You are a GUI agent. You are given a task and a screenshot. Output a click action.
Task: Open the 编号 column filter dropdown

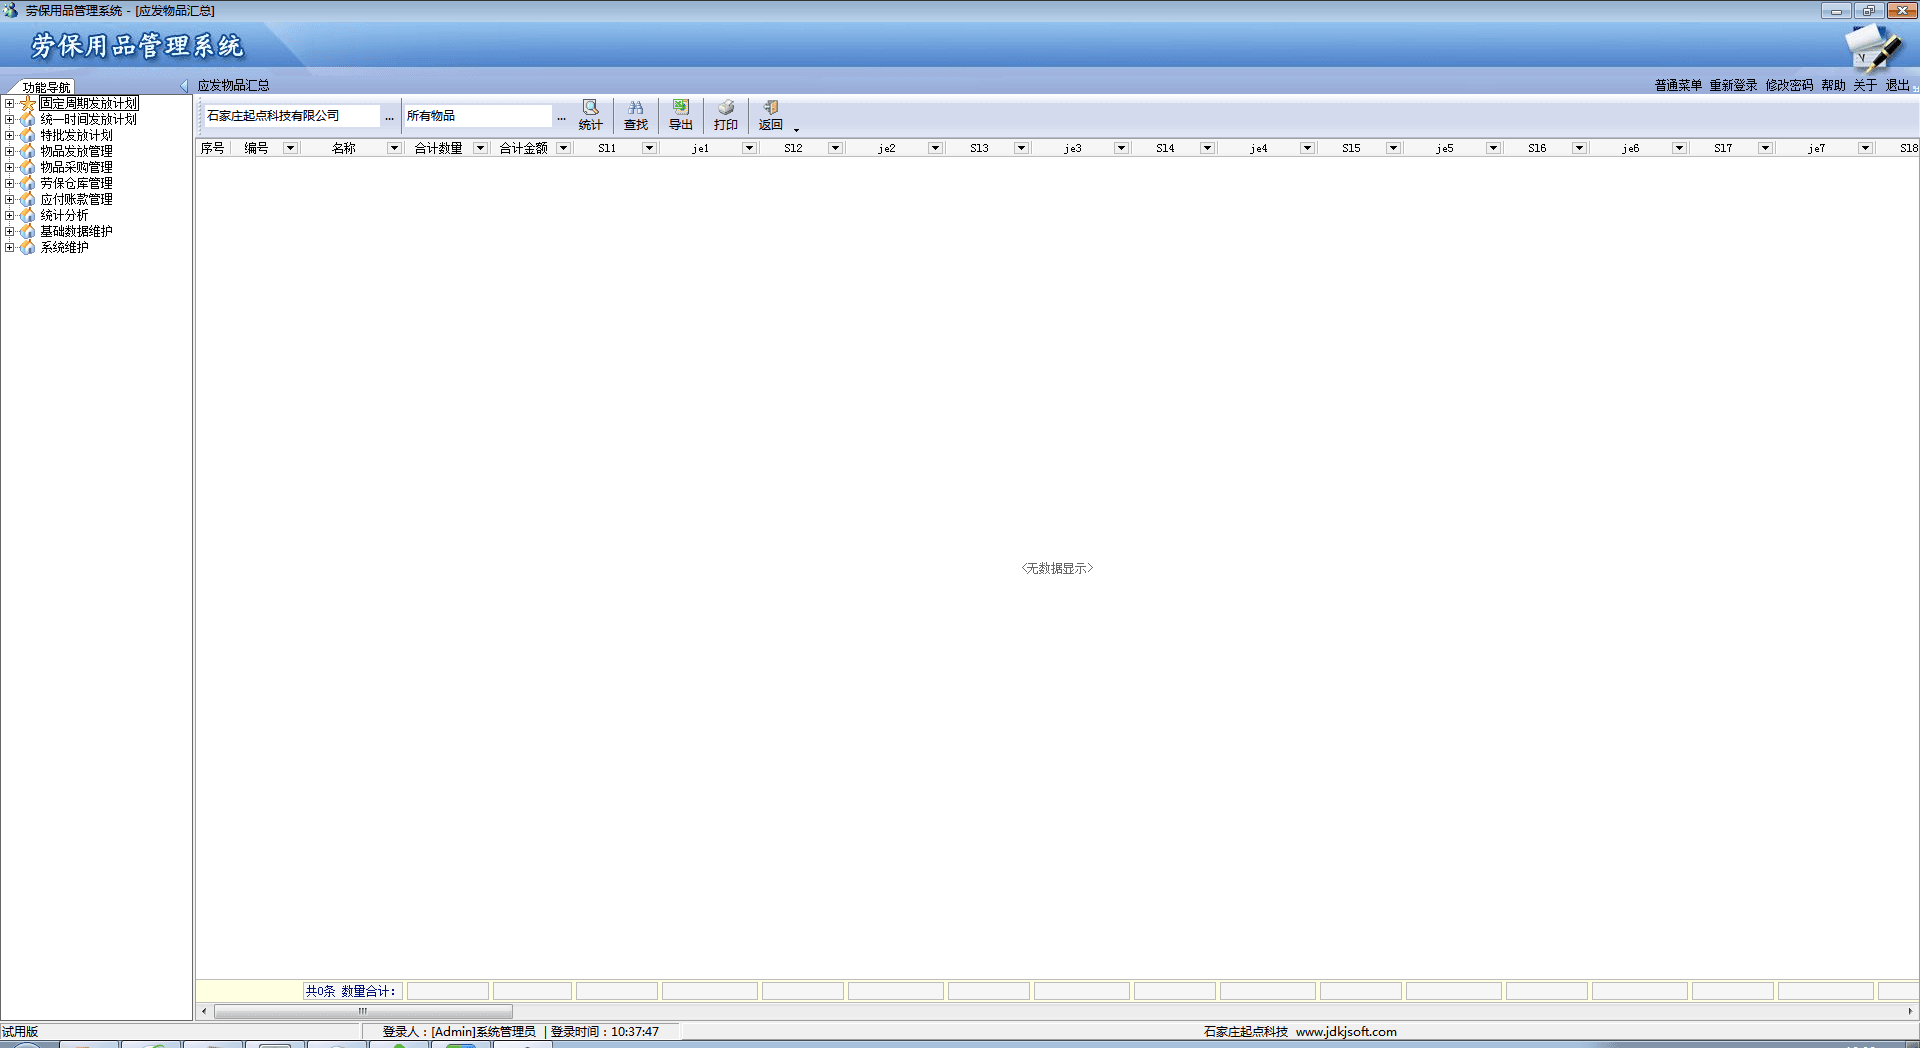click(290, 148)
